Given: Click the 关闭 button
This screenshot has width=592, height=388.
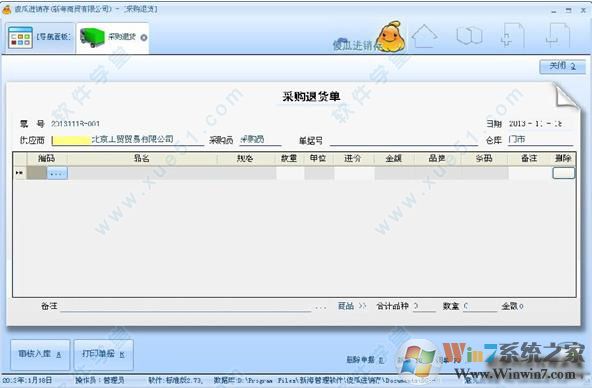Looking at the screenshot, I should point(562,66).
